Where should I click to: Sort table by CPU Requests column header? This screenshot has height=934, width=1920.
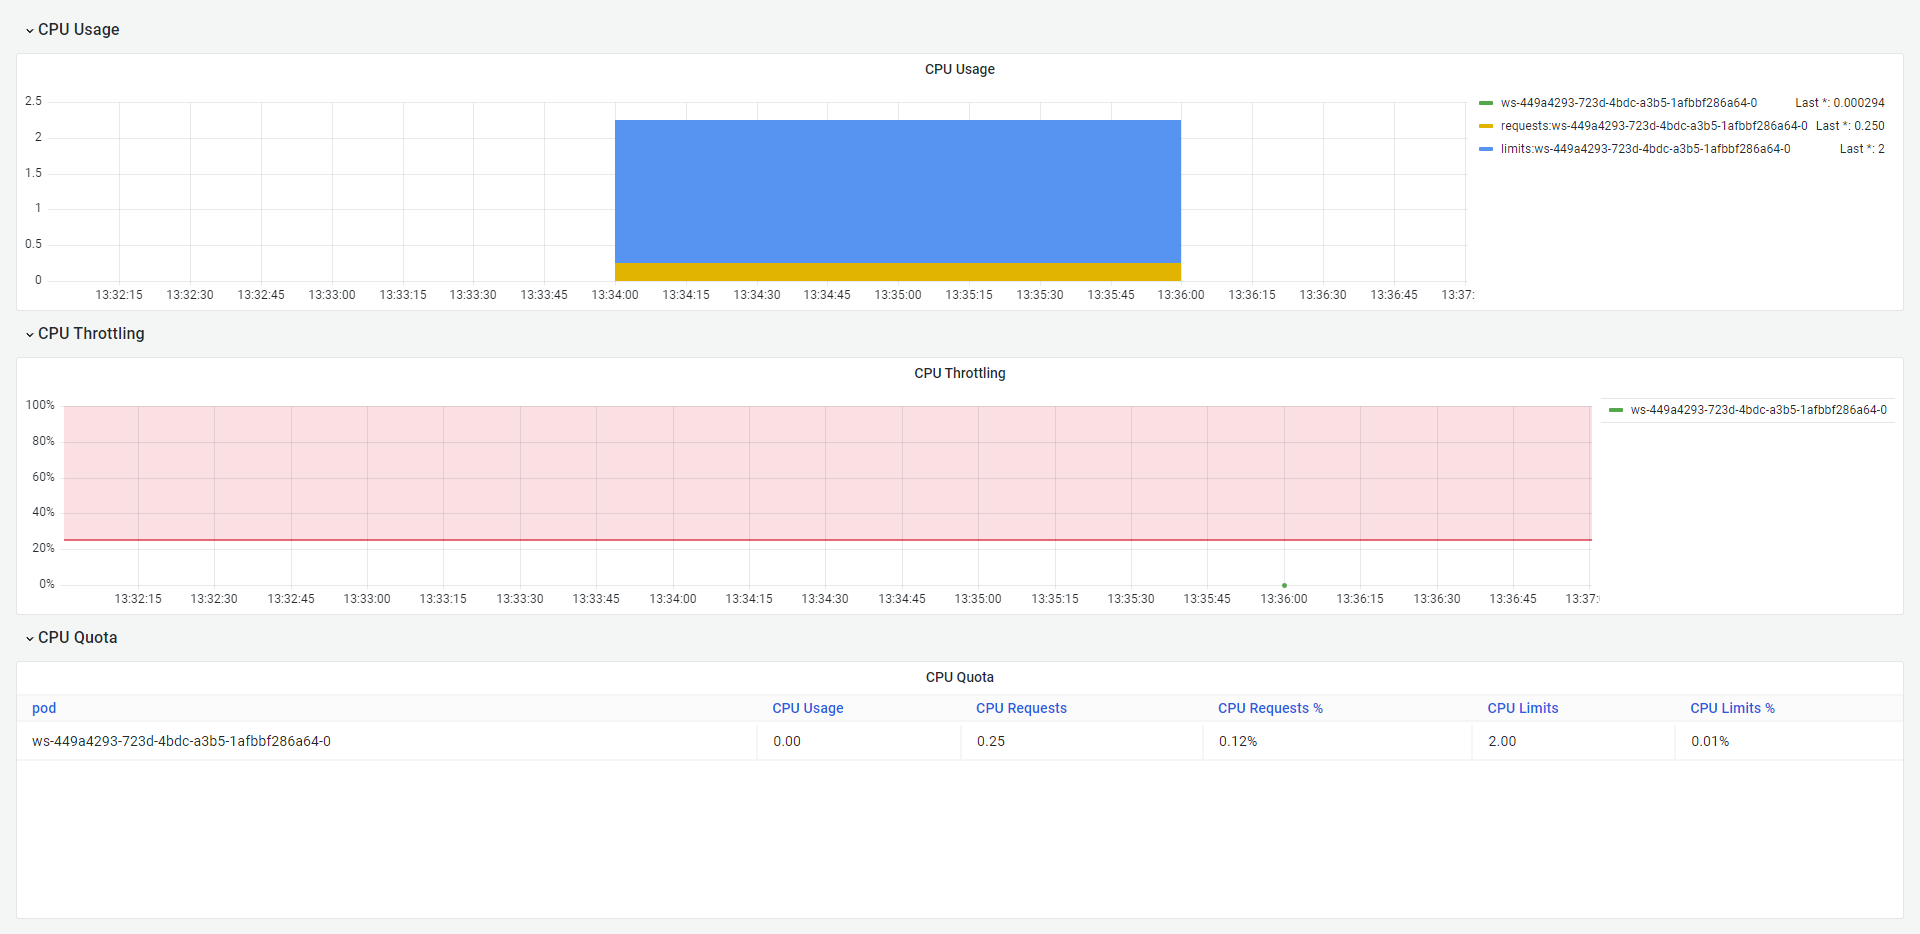tap(1021, 708)
